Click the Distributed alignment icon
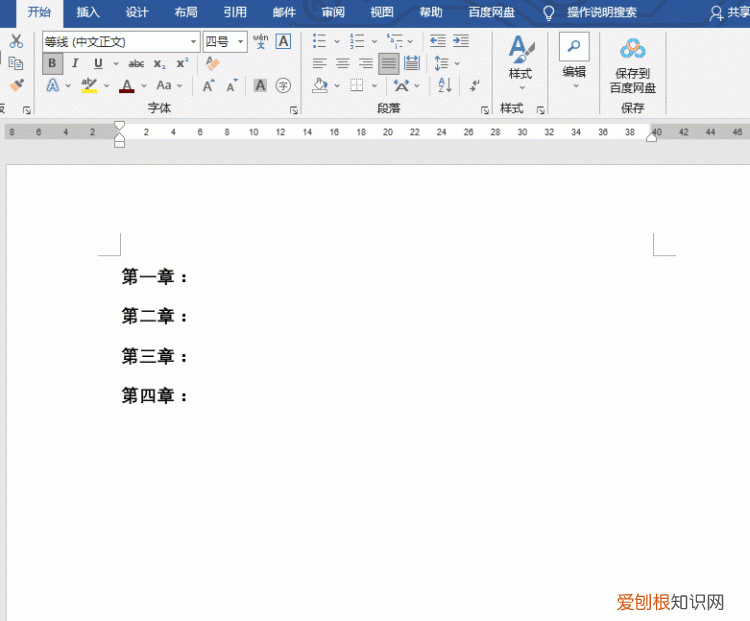The image size is (750, 621). (412, 63)
